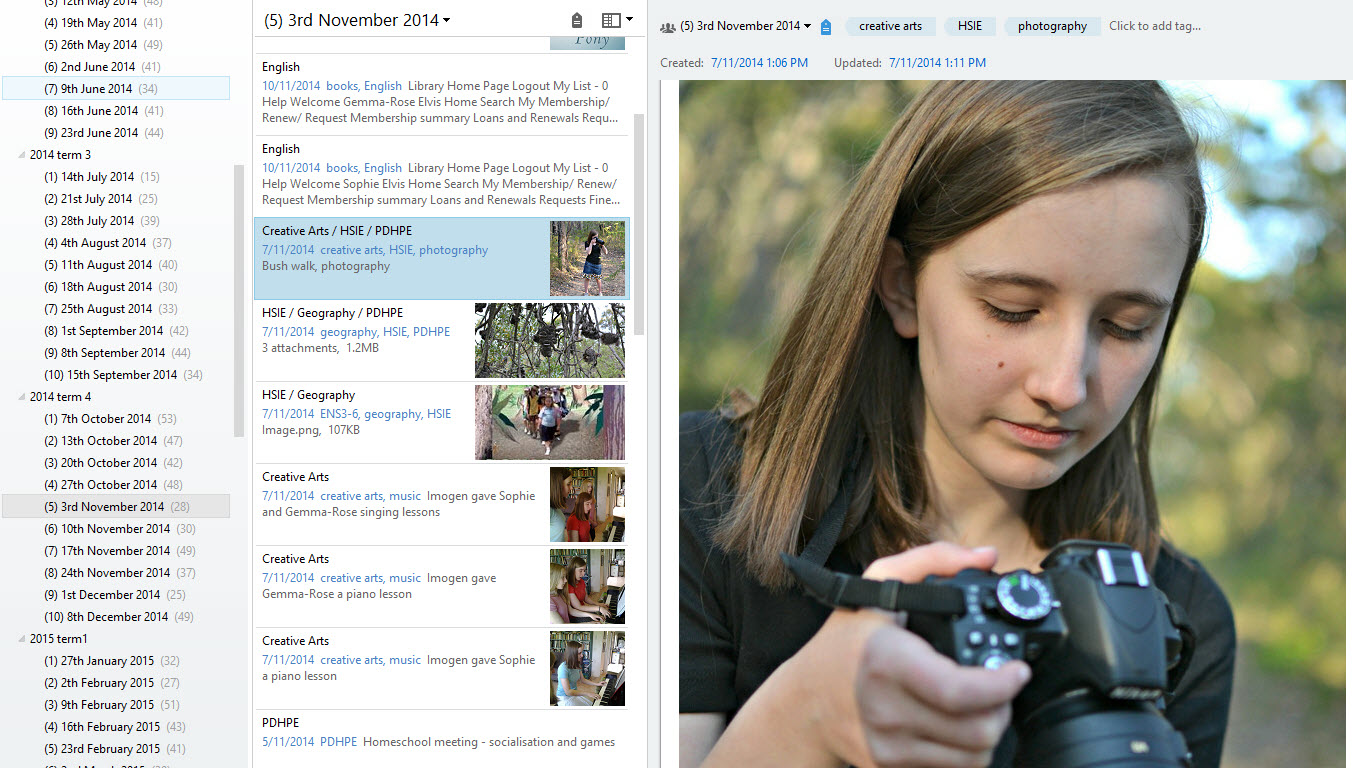This screenshot has width=1353, height=768.
Task: Click the 'creative arts' tag on the note
Action: (x=890, y=27)
